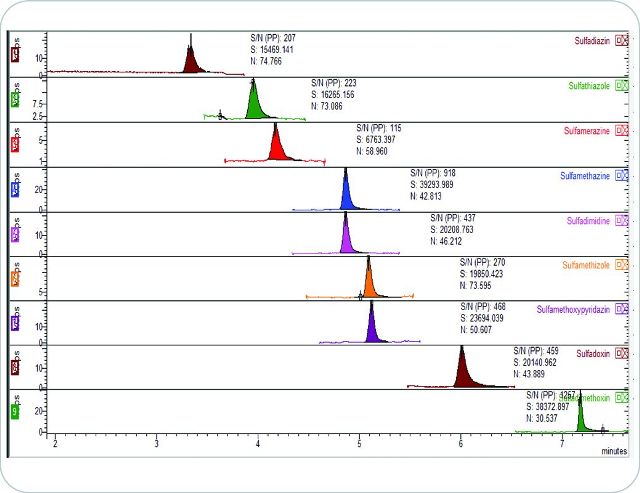This screenshot has width=640, height=493.
Task: Maximize the Sulfadoxin chromatogram pane
Action: (619, 353)
